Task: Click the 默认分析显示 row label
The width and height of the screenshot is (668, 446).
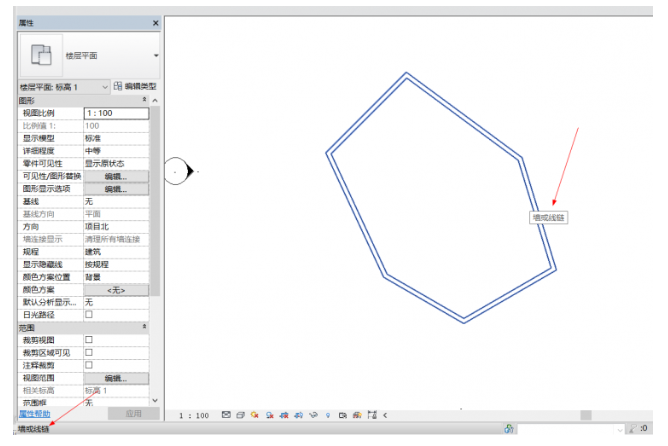Action: [49, 302]
